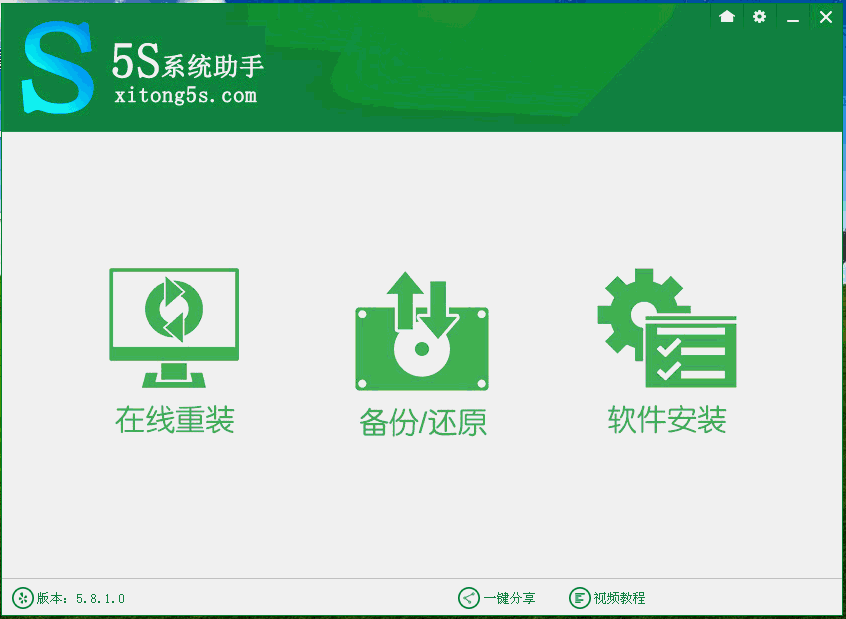Screen dimensions: 846x619
Task: Click the video icon beside 视频教程
Action: pyautogui.click(x=579, y=598)
